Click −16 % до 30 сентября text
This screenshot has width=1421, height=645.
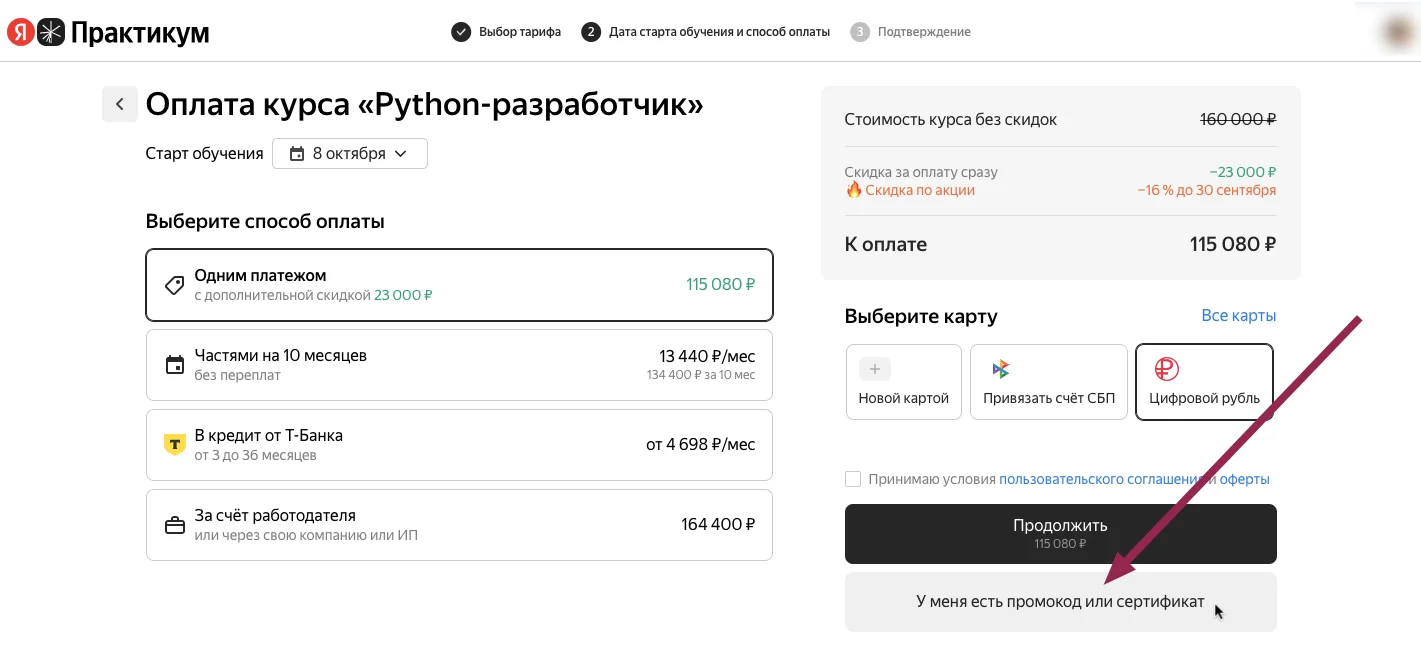(1206, 190)
